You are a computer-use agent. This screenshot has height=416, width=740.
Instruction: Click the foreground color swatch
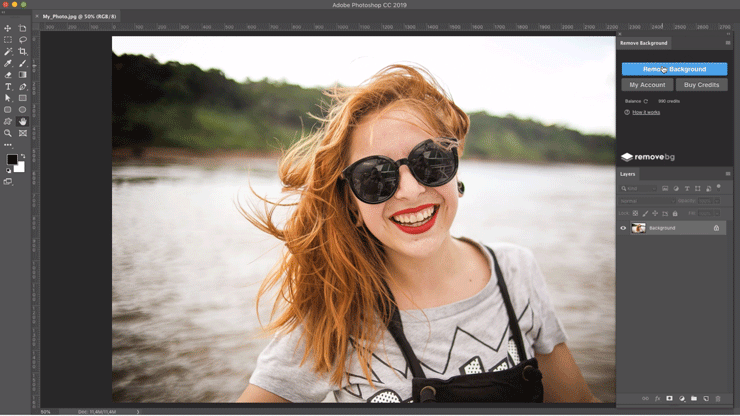coord(12,160)
